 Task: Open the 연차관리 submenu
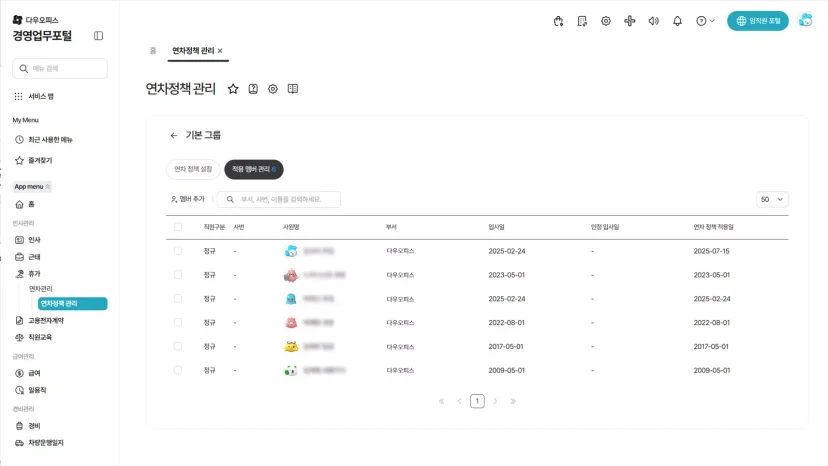pyautogui.click(x=41, y=288)
